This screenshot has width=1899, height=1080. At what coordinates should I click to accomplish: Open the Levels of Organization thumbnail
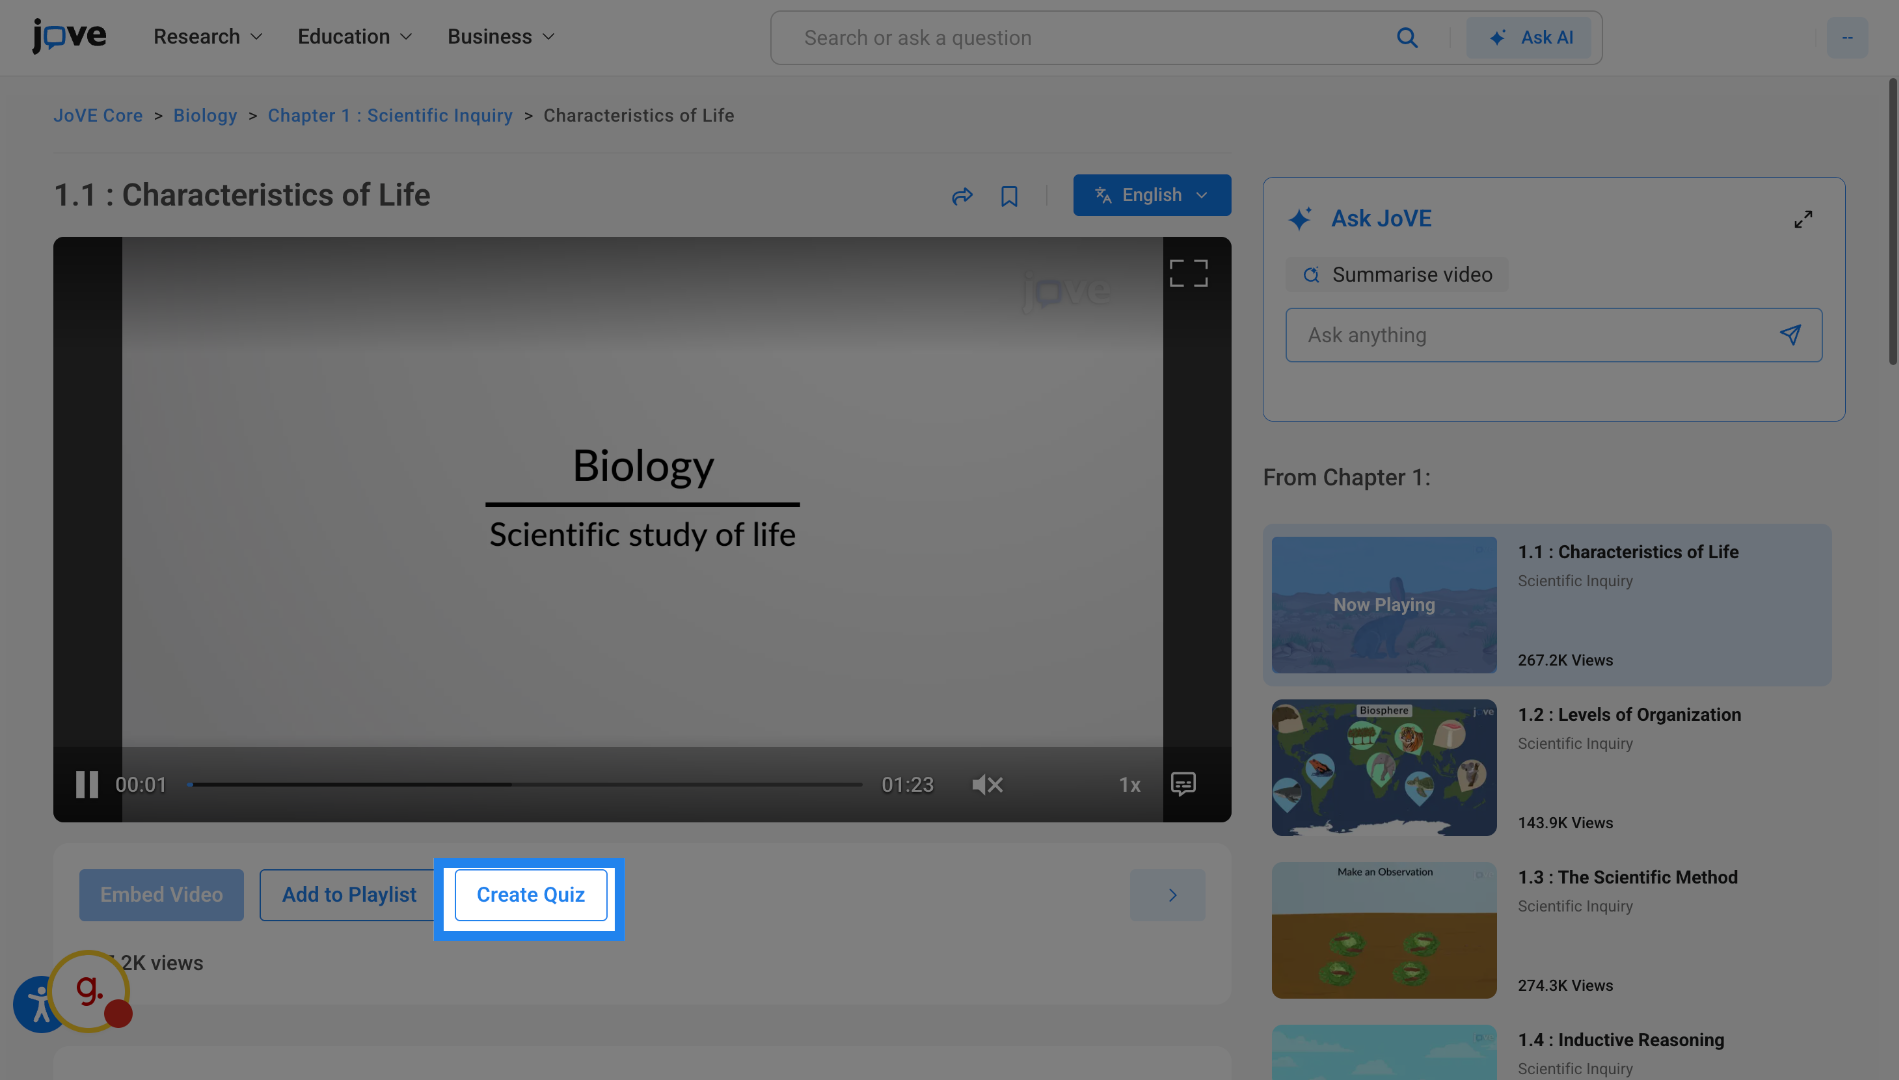(x=1383, y=767)
